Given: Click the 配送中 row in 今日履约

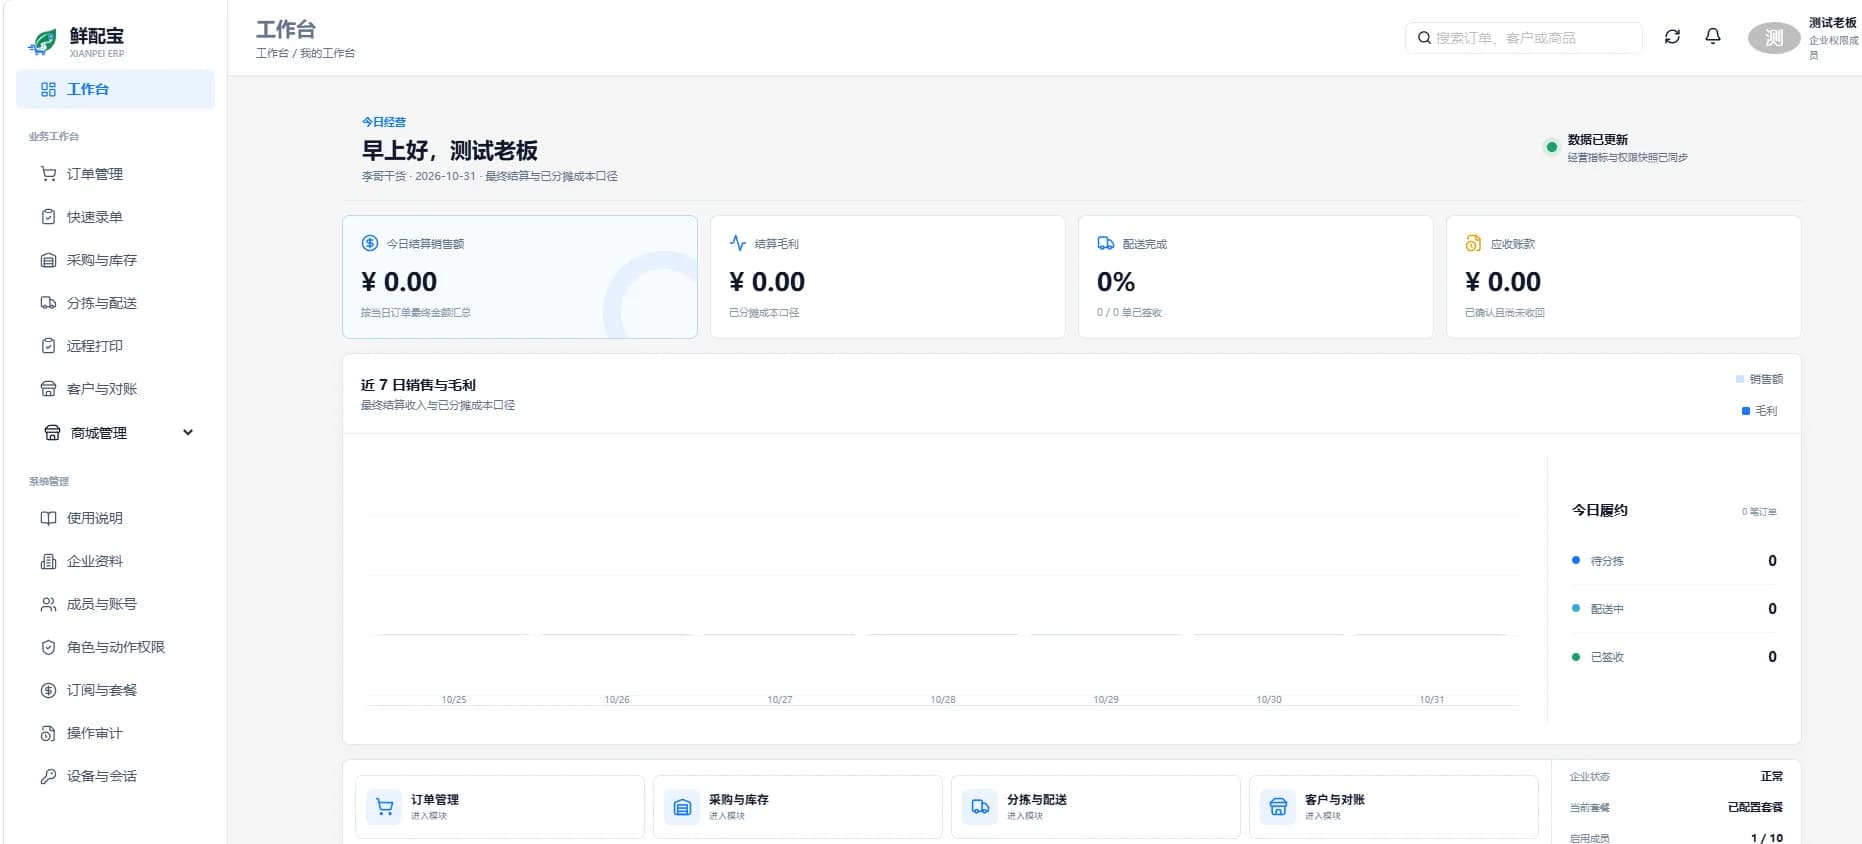Looking at the screenshot, I should pos(1674,609).
